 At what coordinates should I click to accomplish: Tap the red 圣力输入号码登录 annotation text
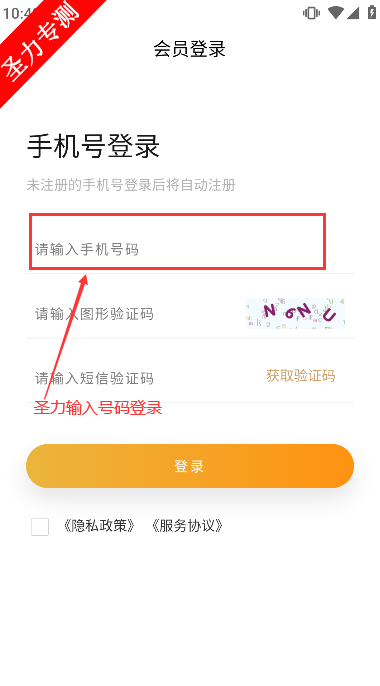(98, 407)
